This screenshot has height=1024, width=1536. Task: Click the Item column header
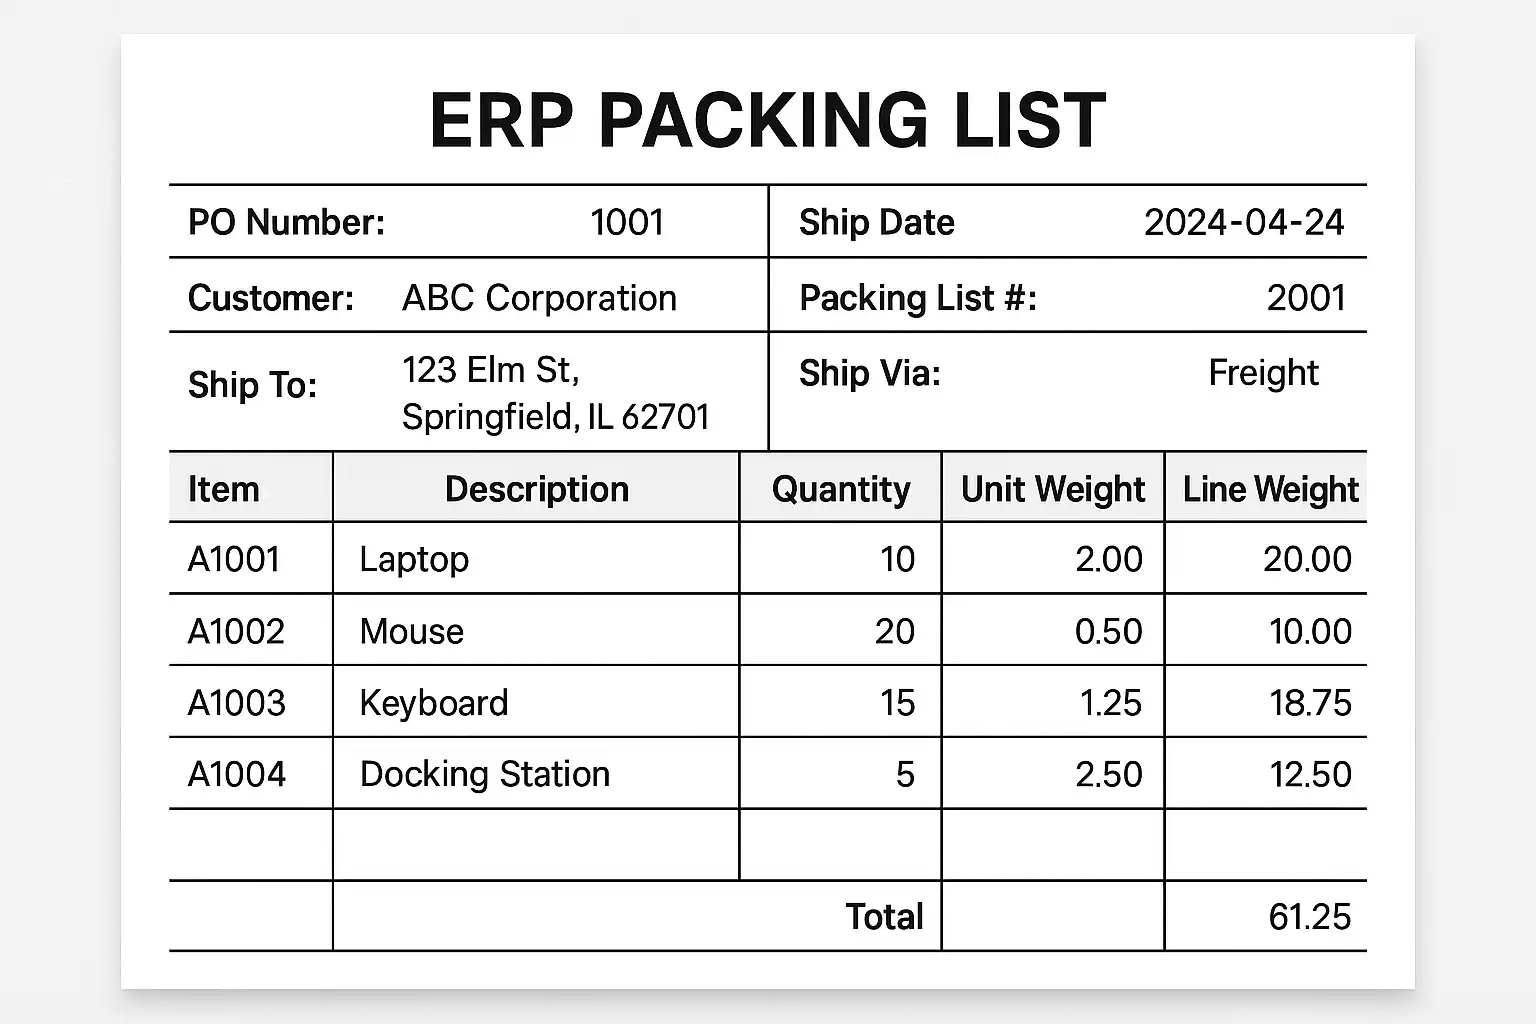point(223,489)
